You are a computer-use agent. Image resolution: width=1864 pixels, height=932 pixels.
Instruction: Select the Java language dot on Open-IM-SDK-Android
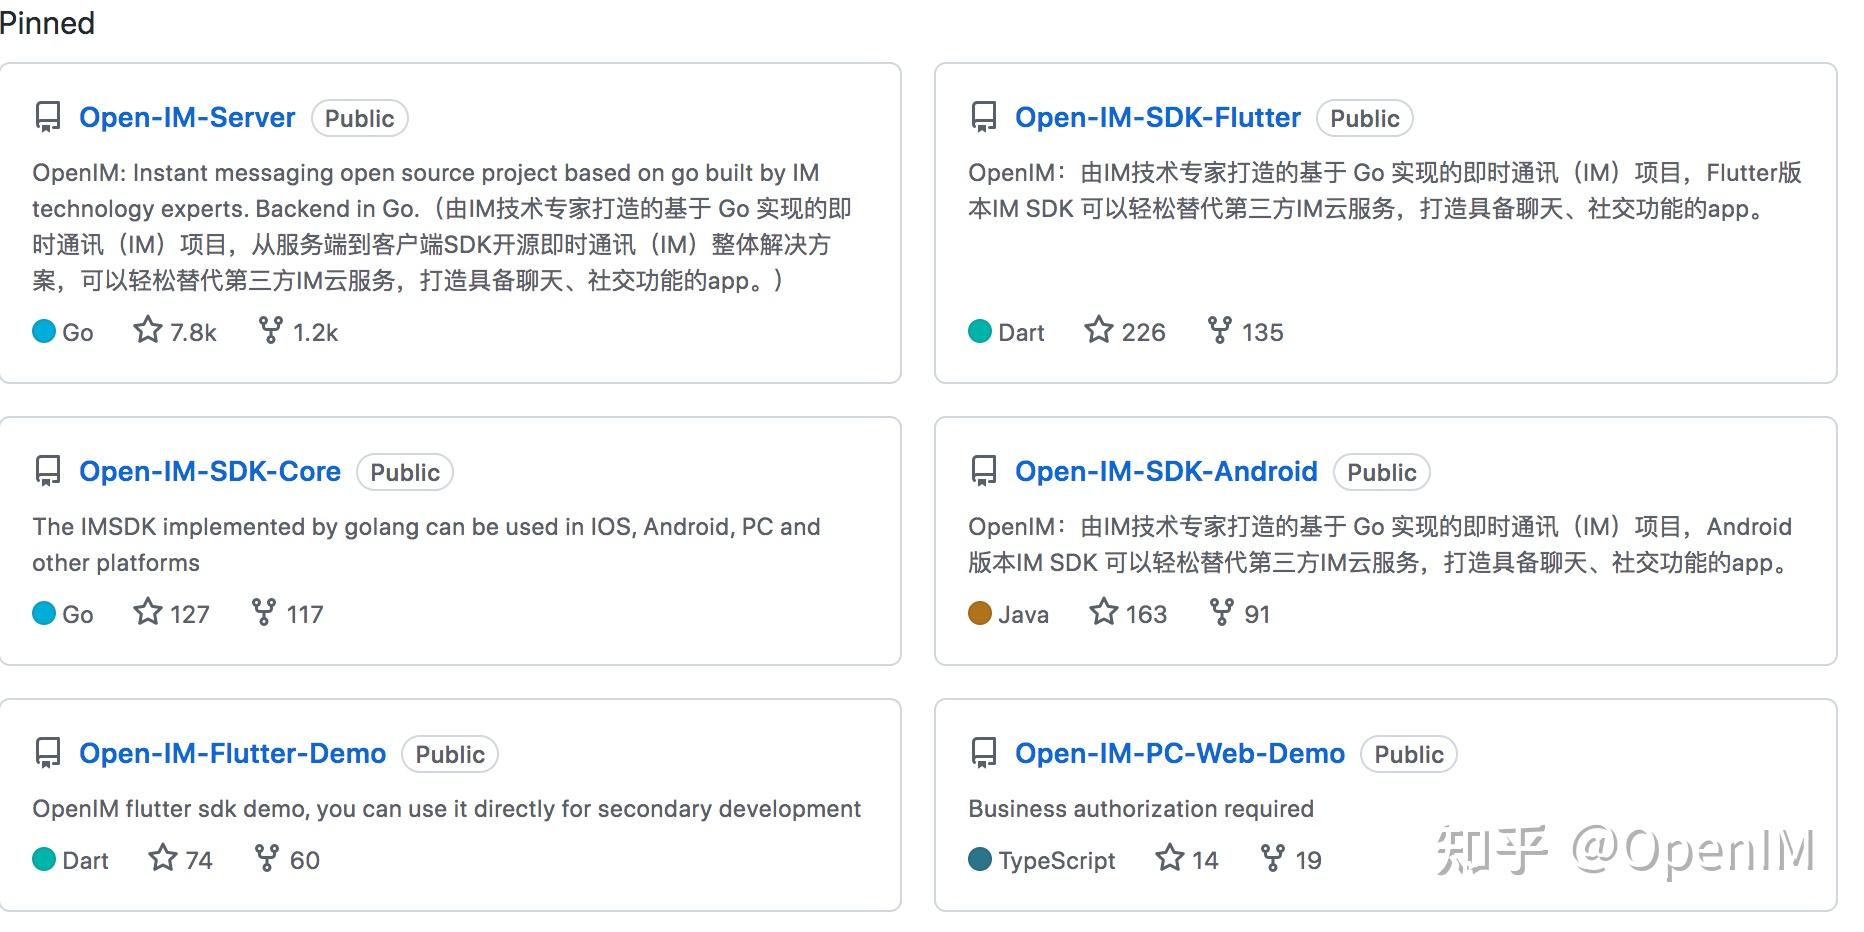979,613
